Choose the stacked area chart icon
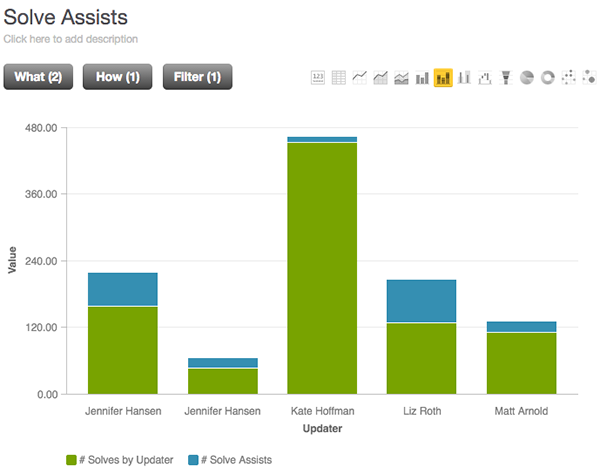 point(401,77)
